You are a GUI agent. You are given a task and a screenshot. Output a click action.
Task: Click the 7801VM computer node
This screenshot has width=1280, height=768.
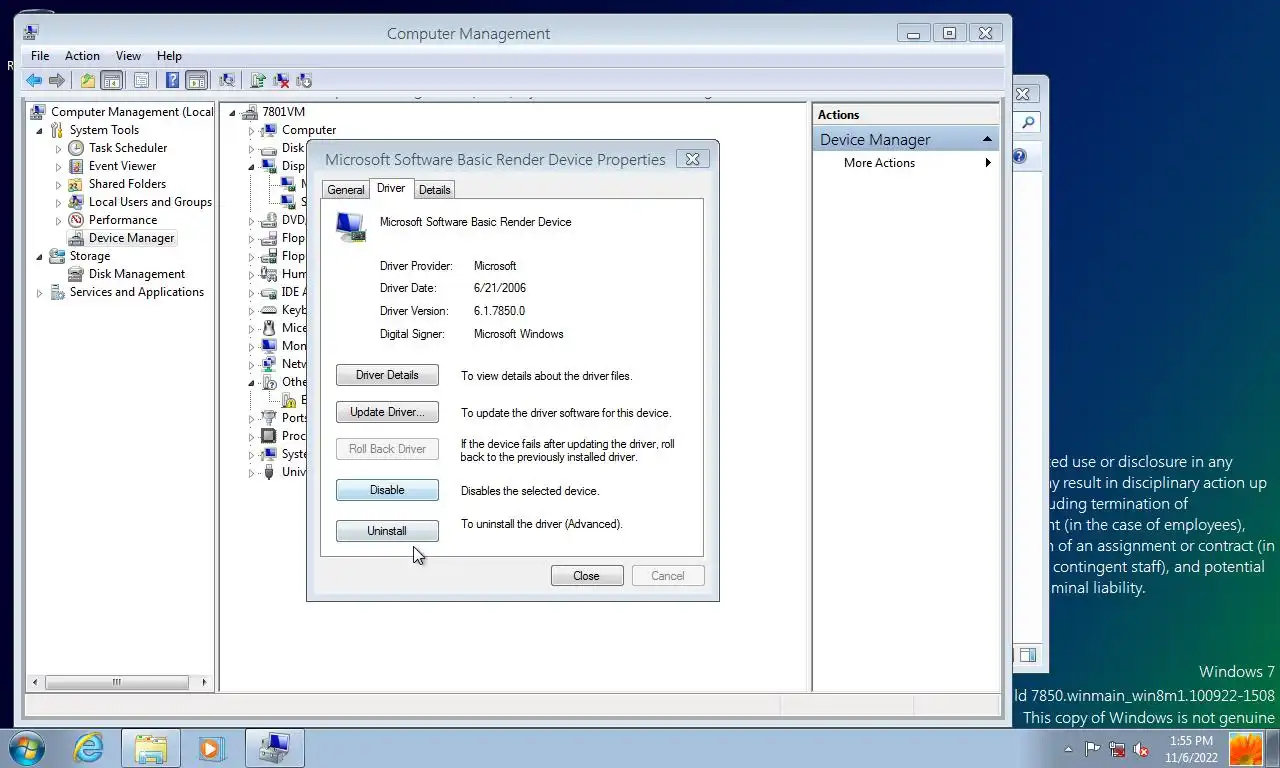click(x=283, y=112)
